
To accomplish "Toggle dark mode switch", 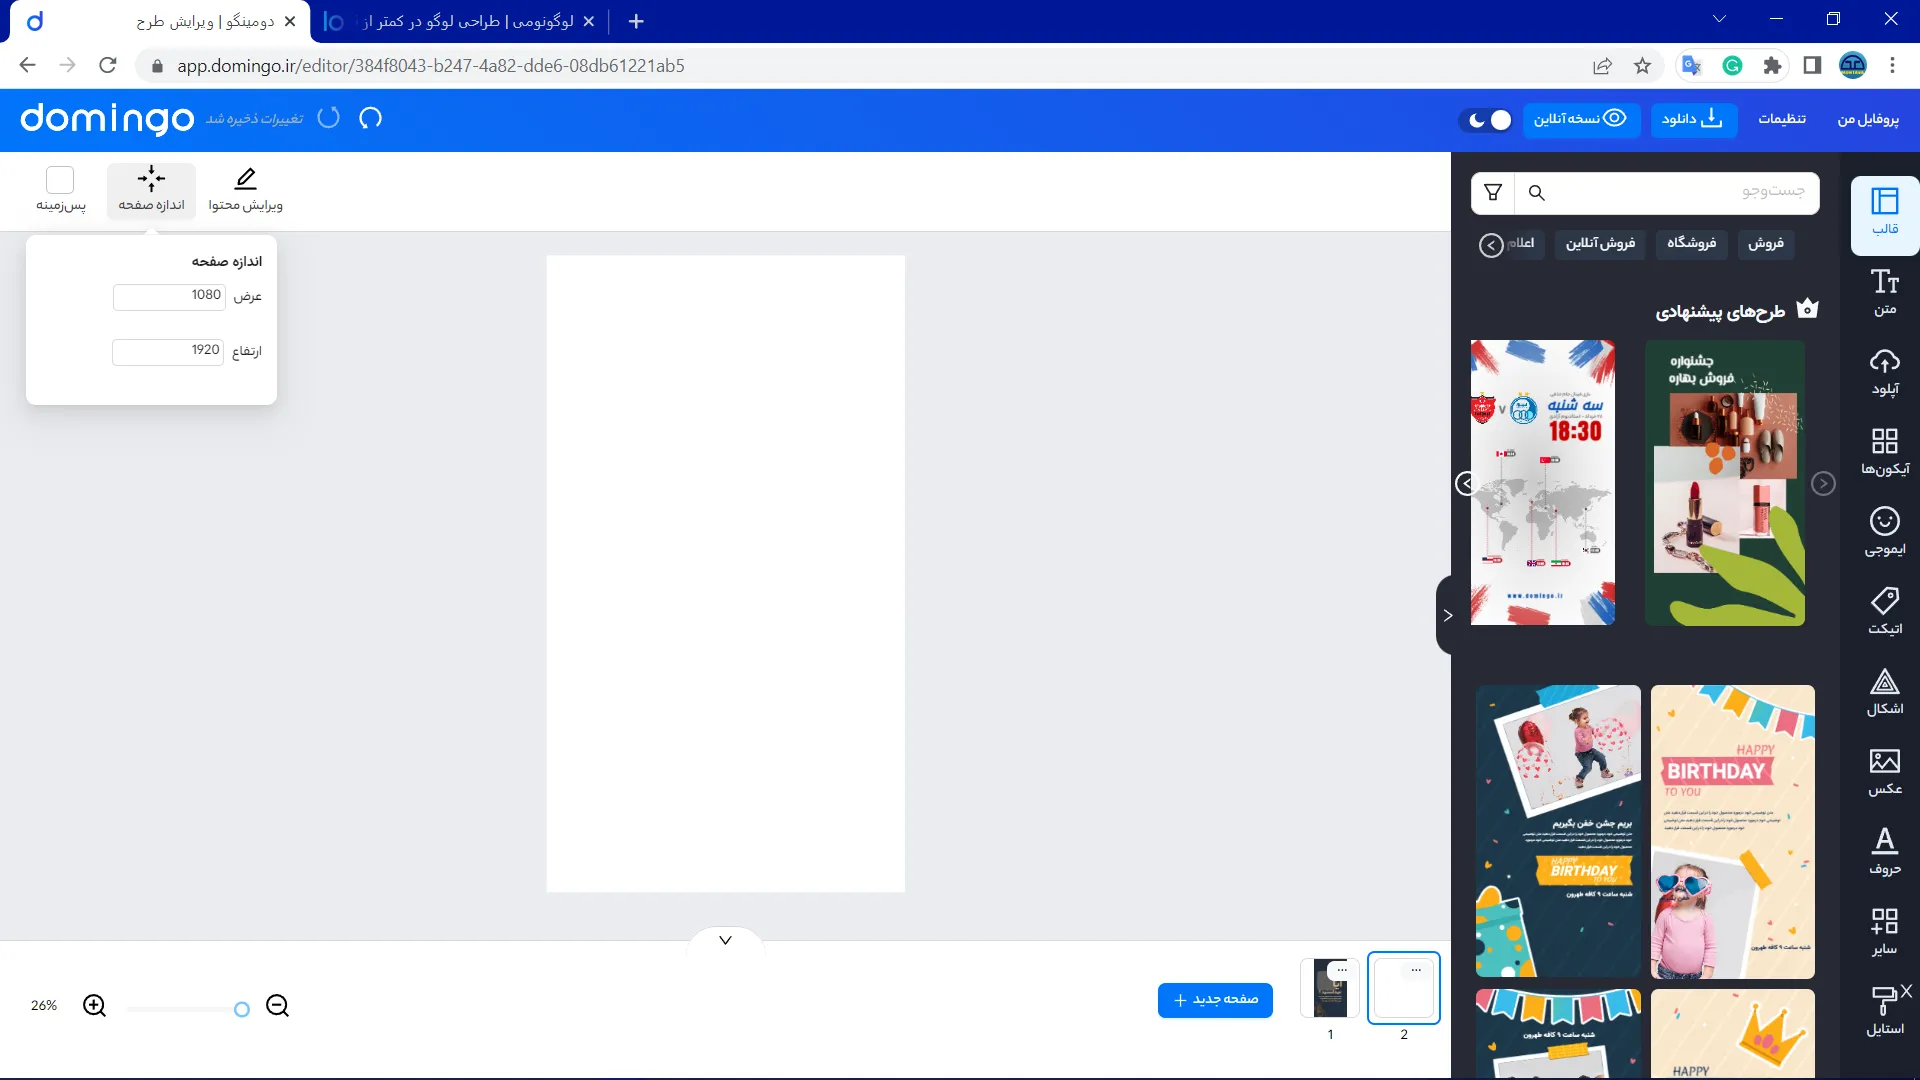I will 1485,120.
